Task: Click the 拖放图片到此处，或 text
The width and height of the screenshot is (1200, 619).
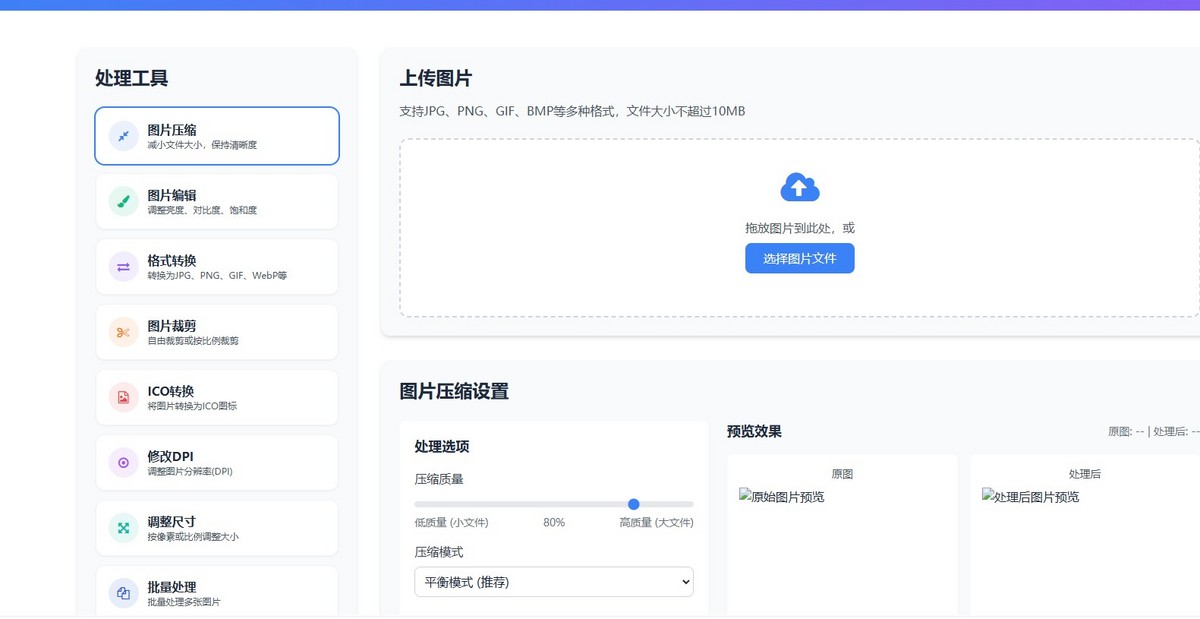Action: click(x=800, y=228)
